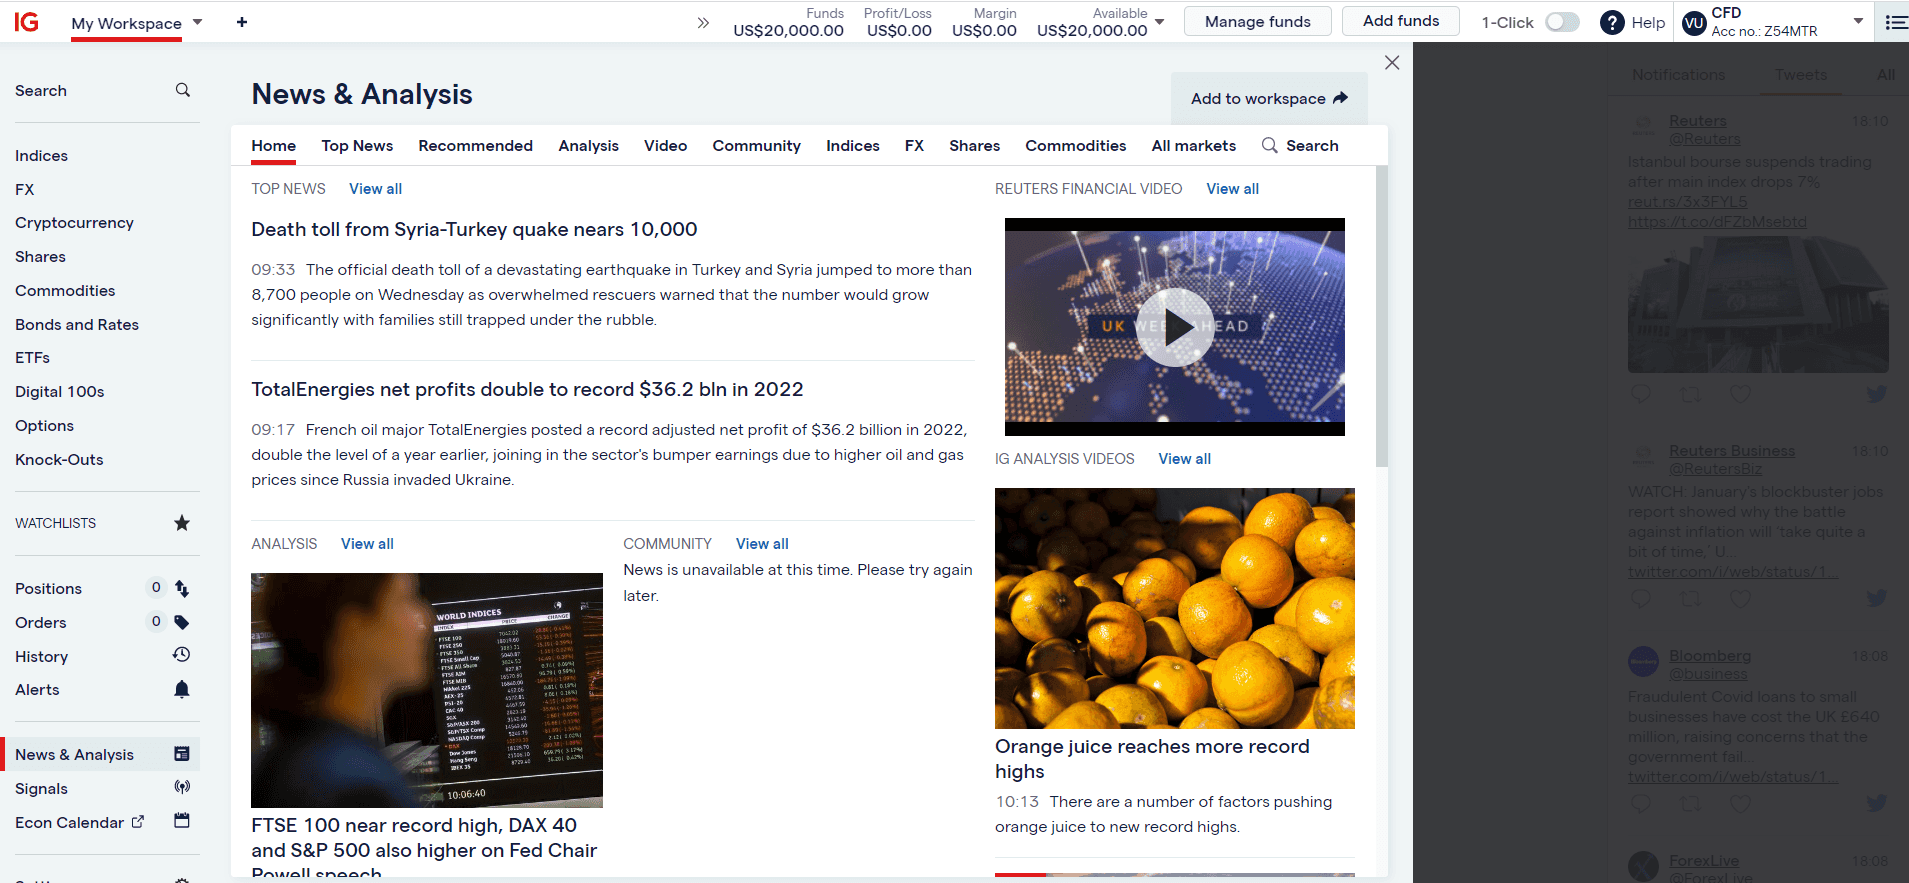Open the Community tab
Image resolution: width=1909 pixels, height=883 pixels.
(x=757, y=146)
